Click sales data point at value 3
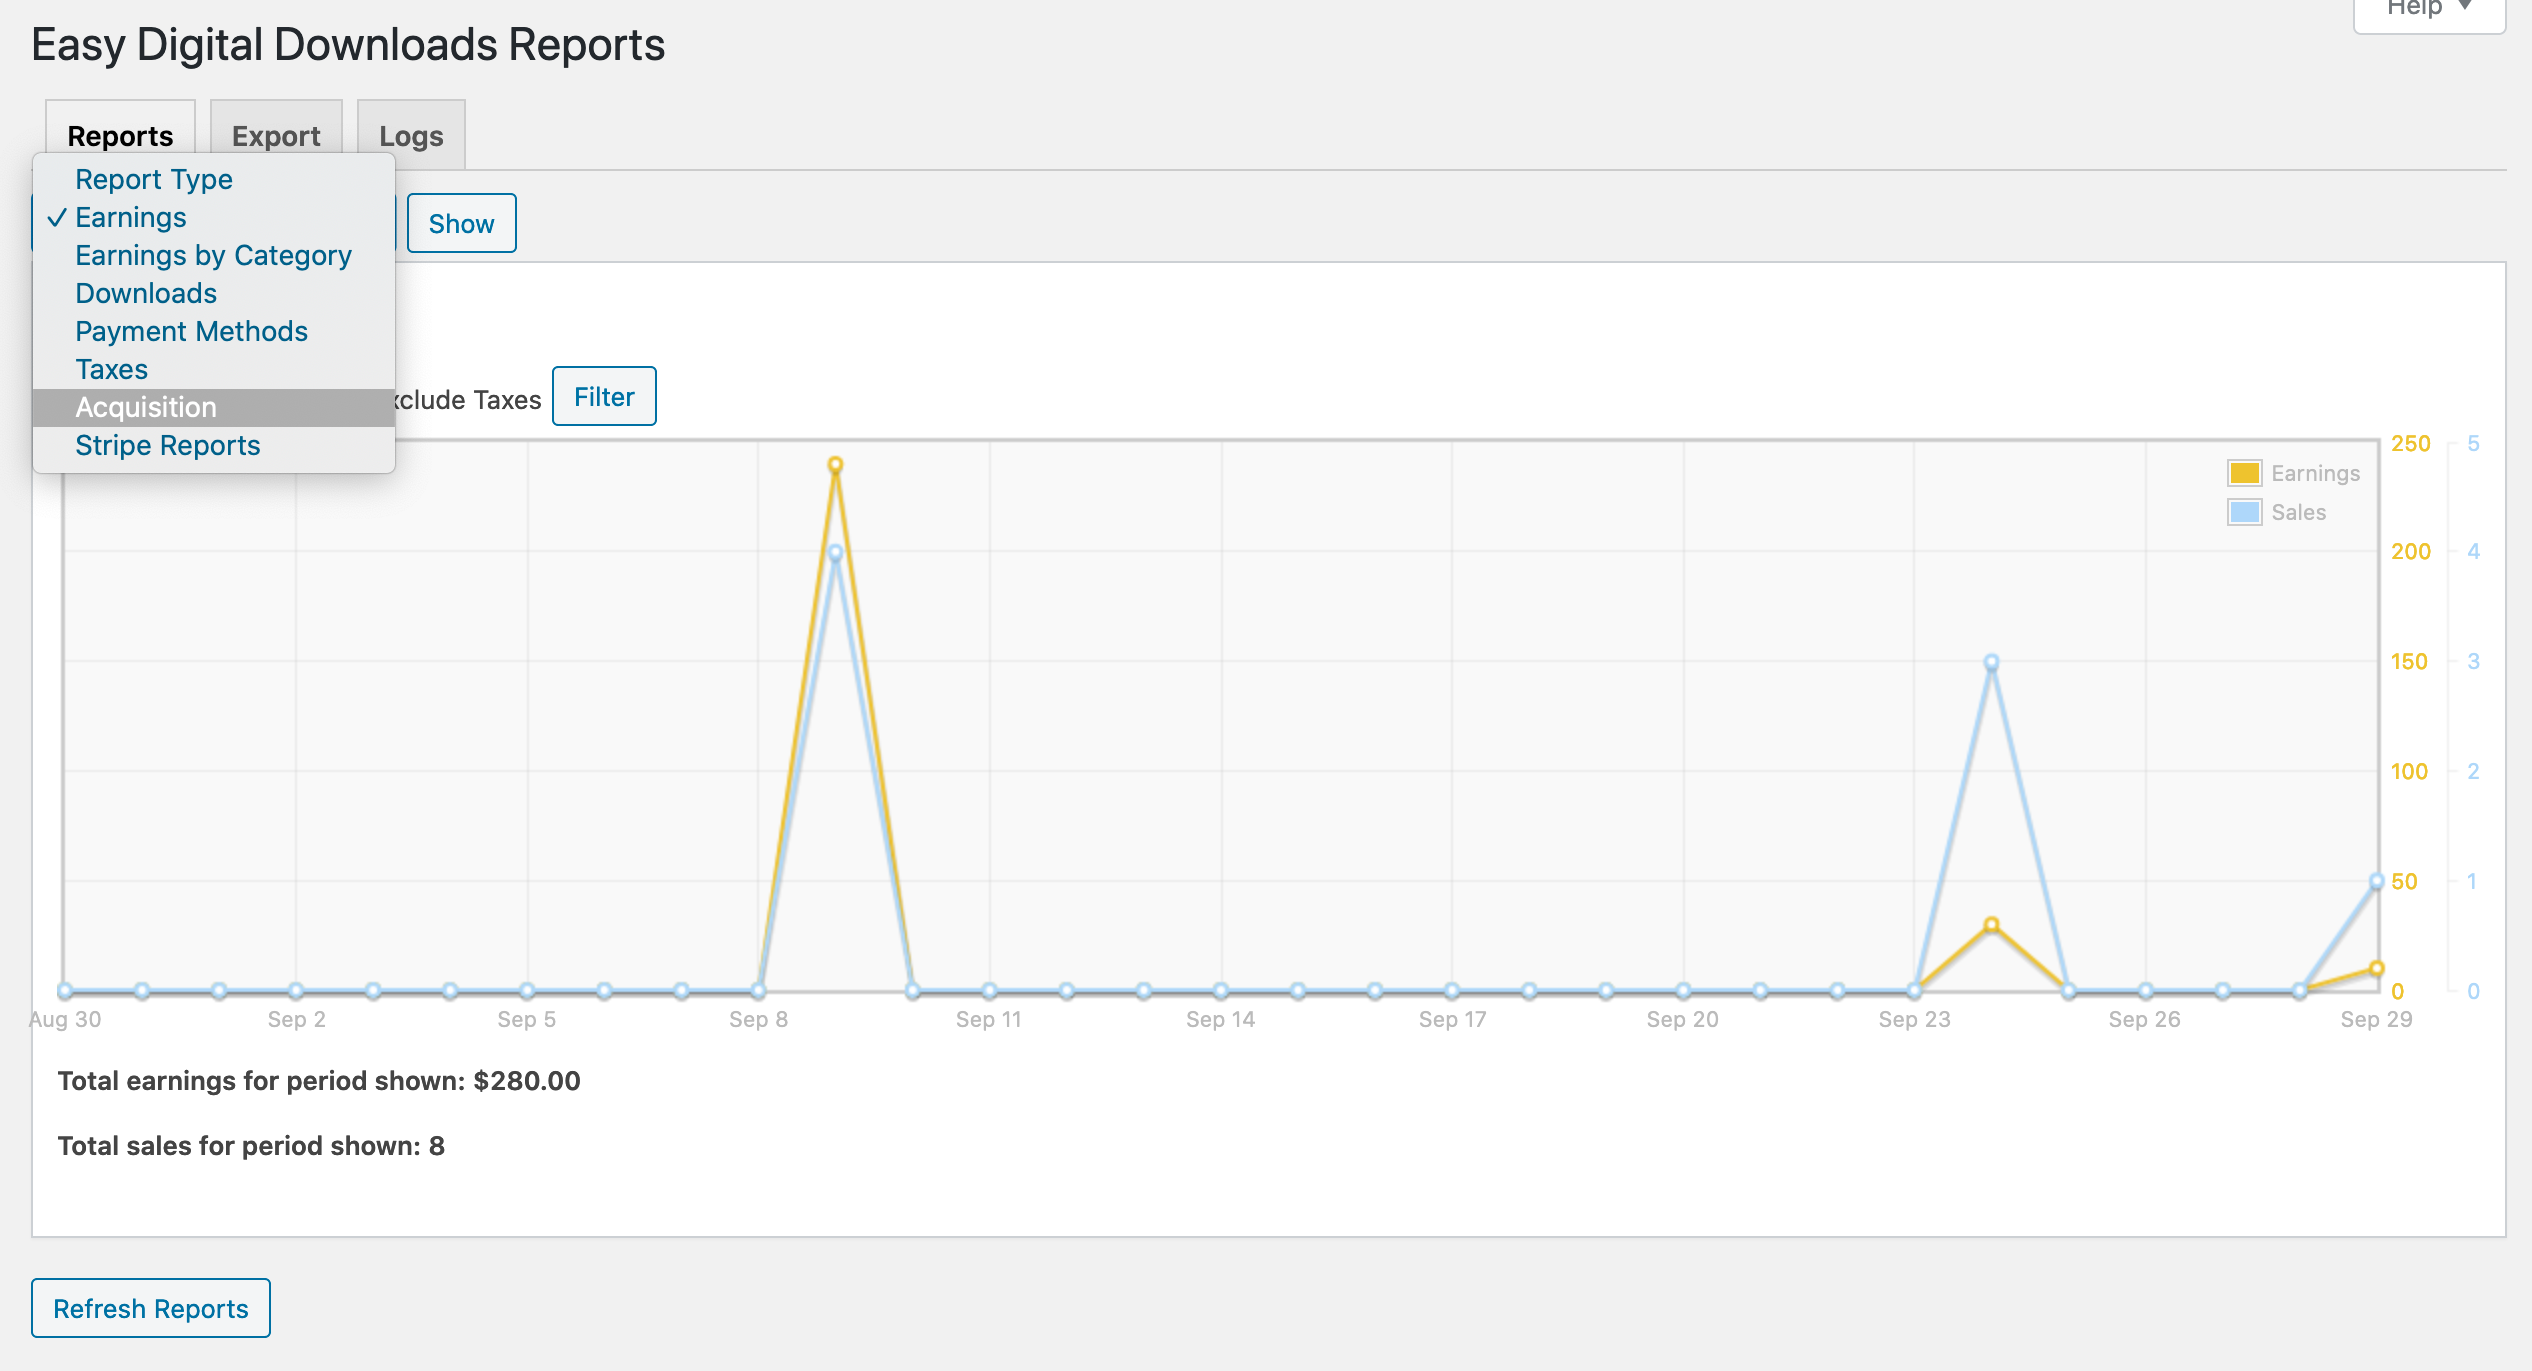 [1991, 662]
